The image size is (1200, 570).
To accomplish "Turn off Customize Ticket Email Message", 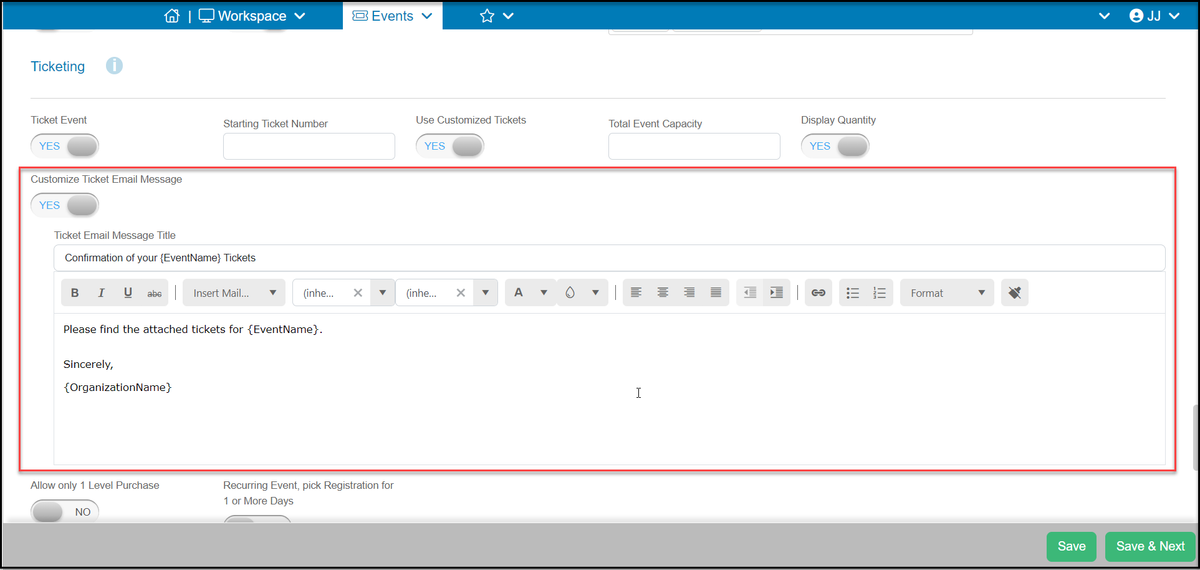I will [65, 205].
